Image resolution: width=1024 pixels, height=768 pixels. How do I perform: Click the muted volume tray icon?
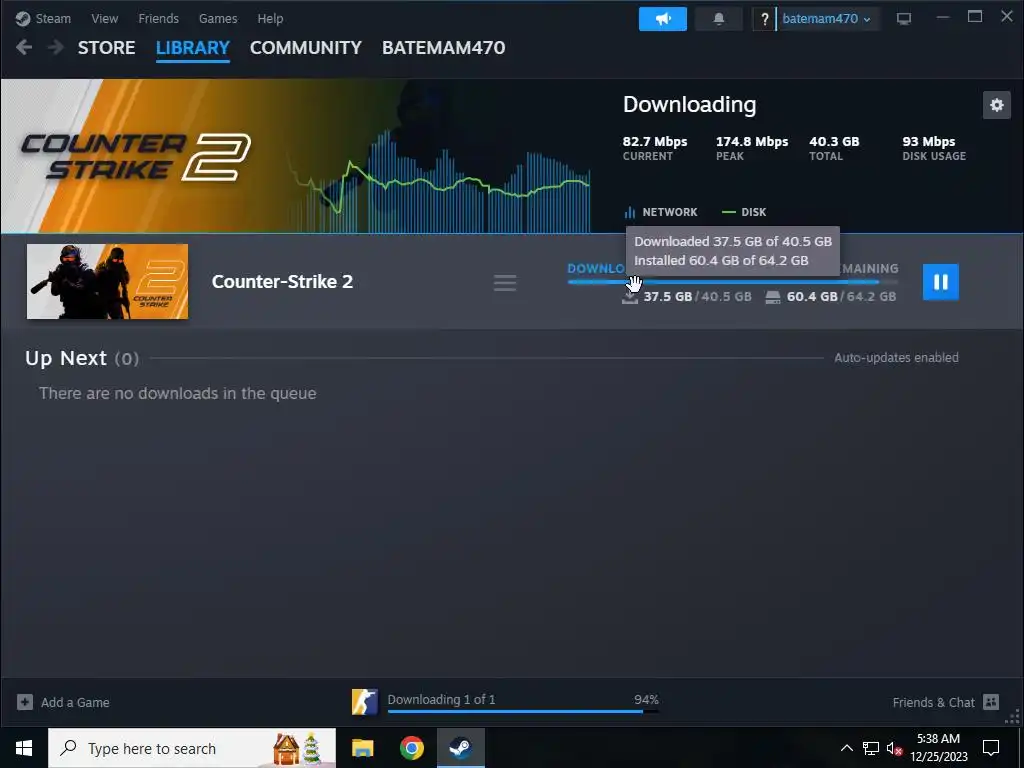[x=894, y=748]
